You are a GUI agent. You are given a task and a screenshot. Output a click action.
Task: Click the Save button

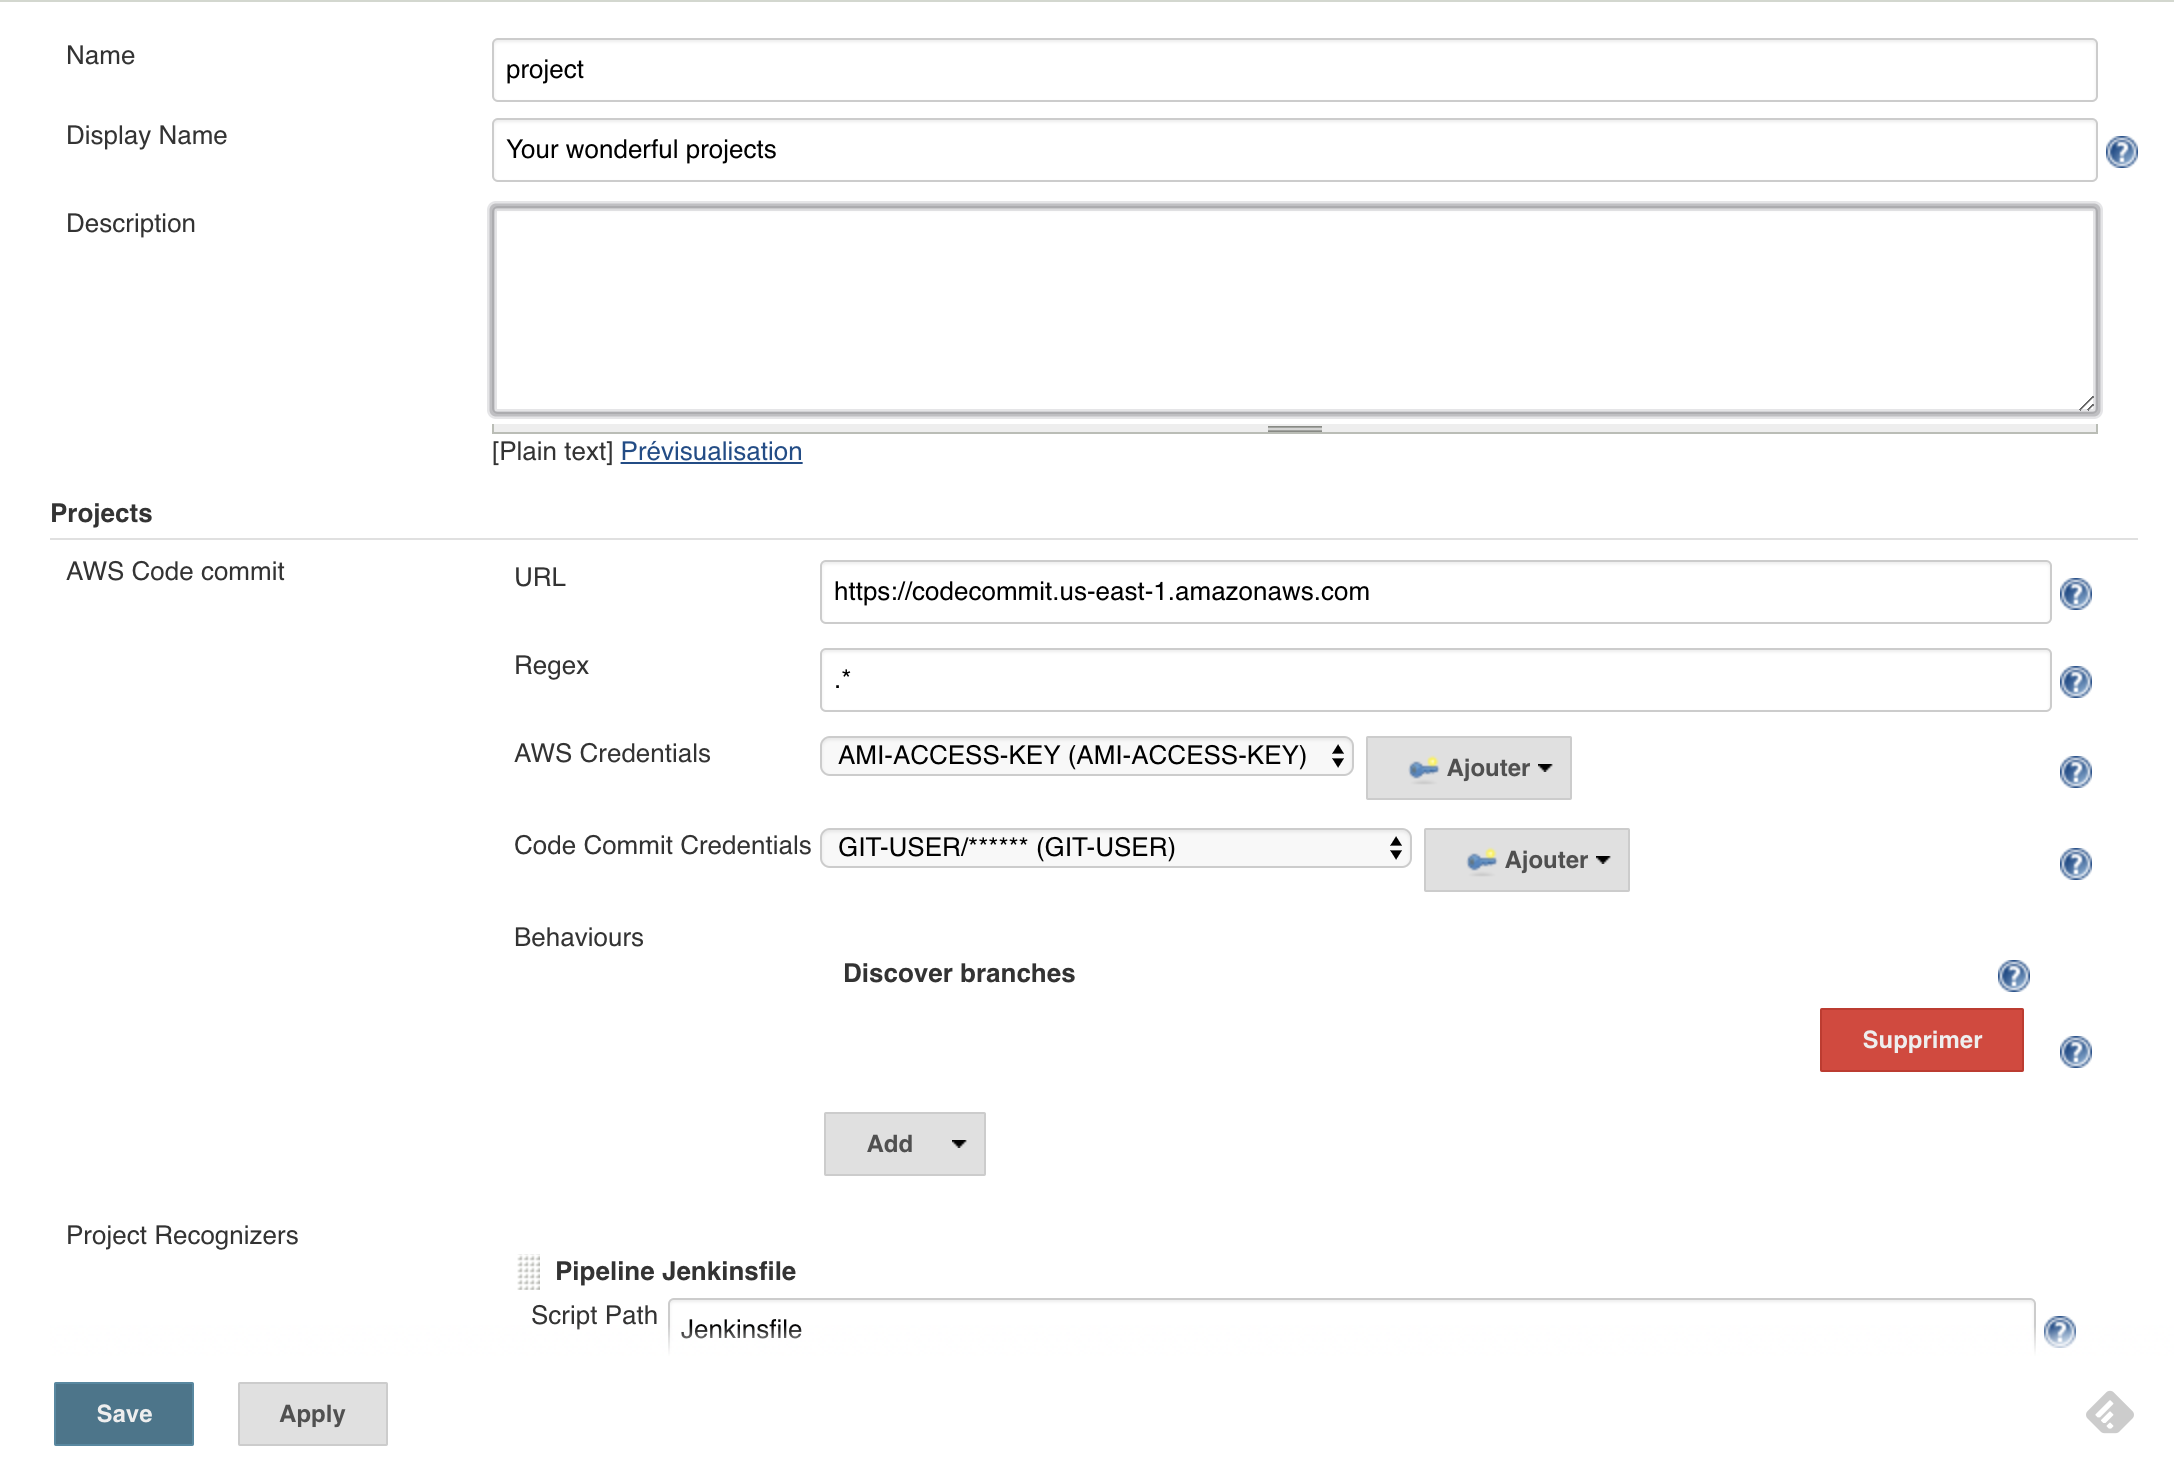click(124, 1413)
